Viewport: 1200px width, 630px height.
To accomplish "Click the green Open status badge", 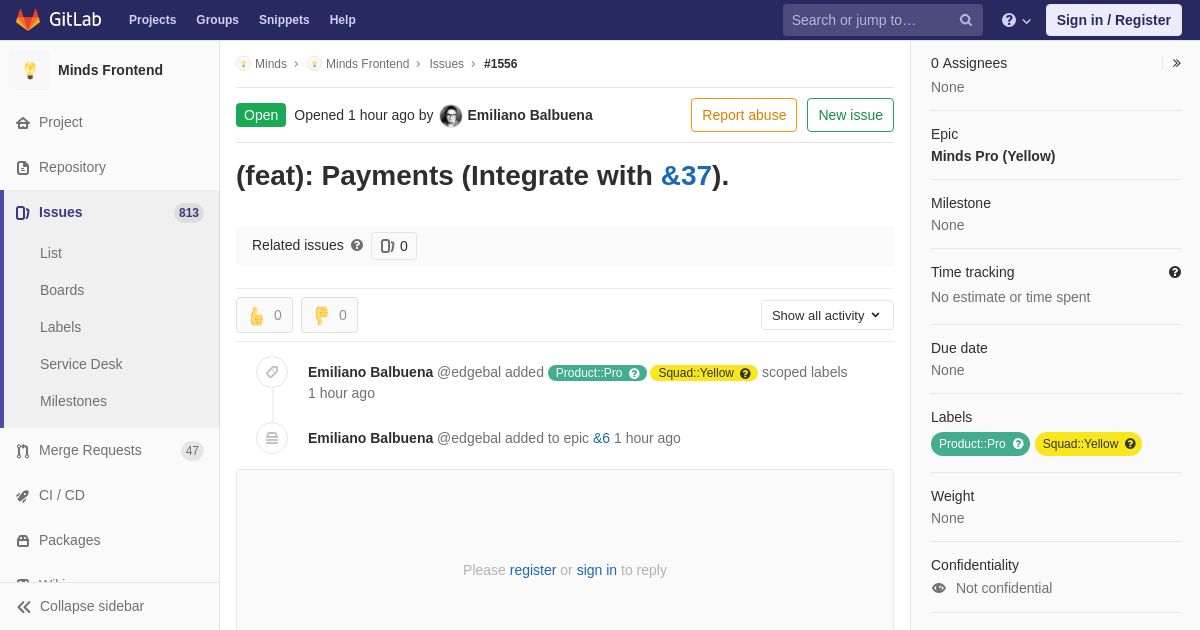I will click(261, 115).
